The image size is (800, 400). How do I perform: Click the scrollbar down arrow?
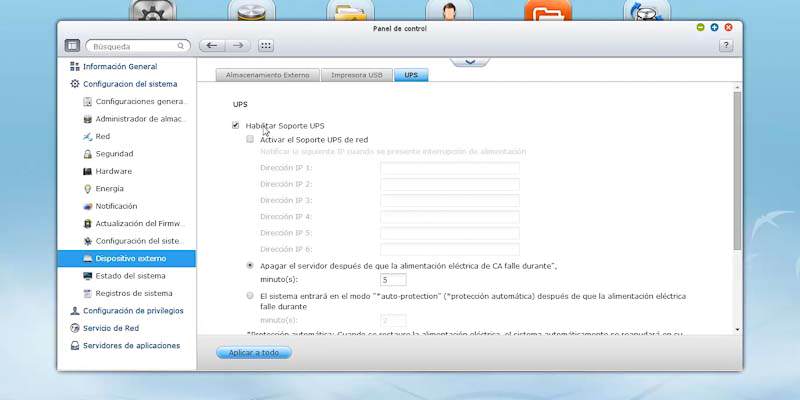tap(737, 330)
